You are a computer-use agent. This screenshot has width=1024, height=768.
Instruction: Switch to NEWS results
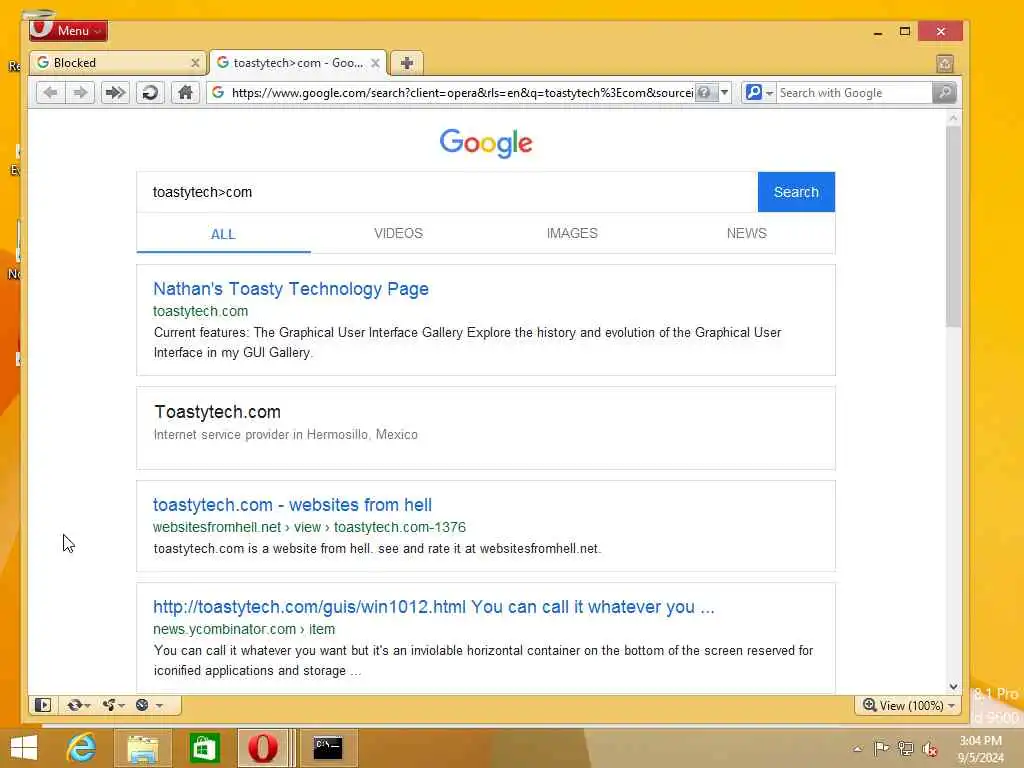[746, 233]
